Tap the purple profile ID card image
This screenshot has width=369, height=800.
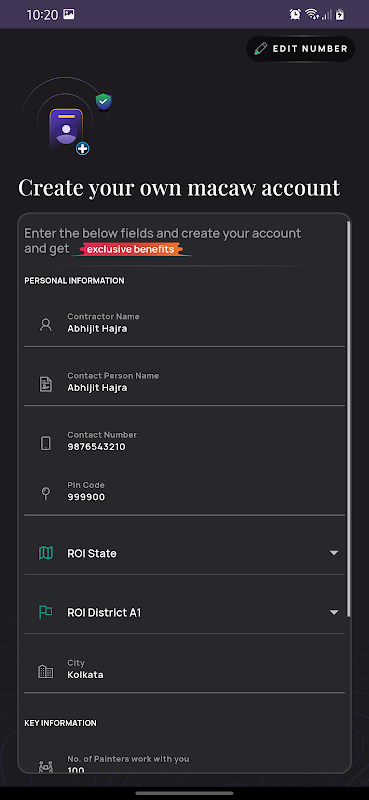[66, 129]
